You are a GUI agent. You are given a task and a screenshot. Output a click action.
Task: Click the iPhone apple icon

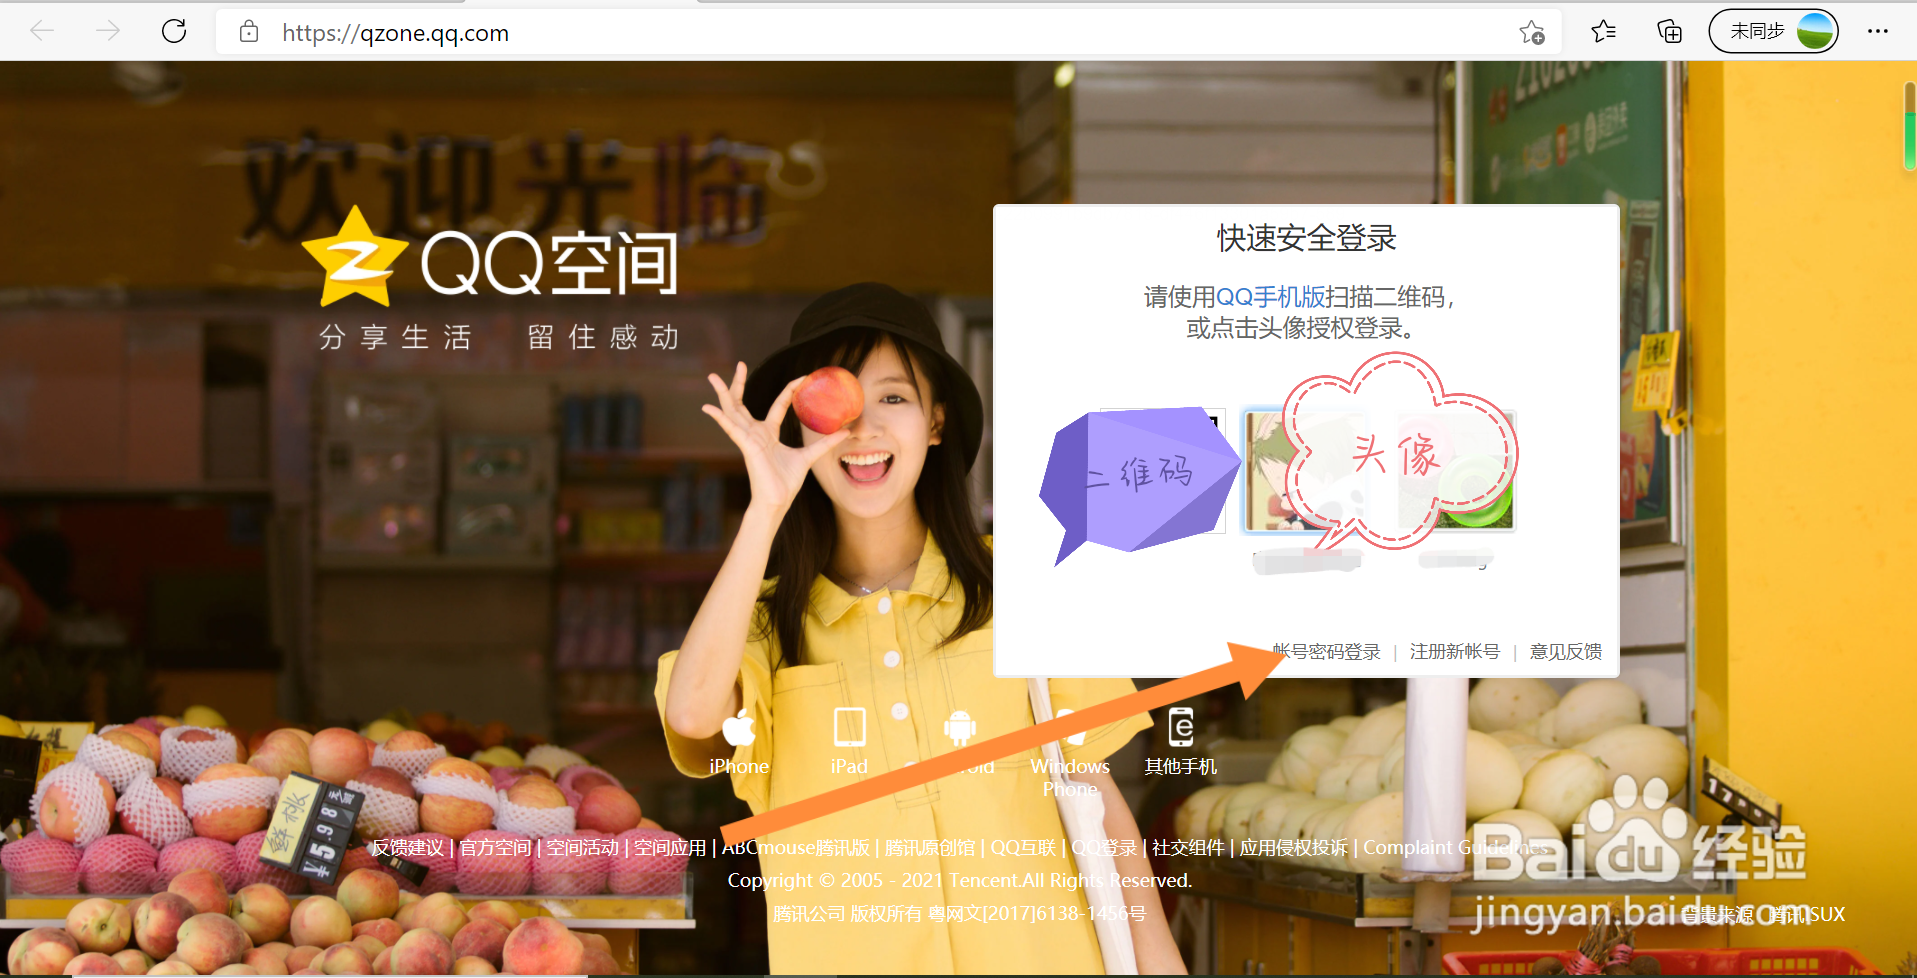739,727
